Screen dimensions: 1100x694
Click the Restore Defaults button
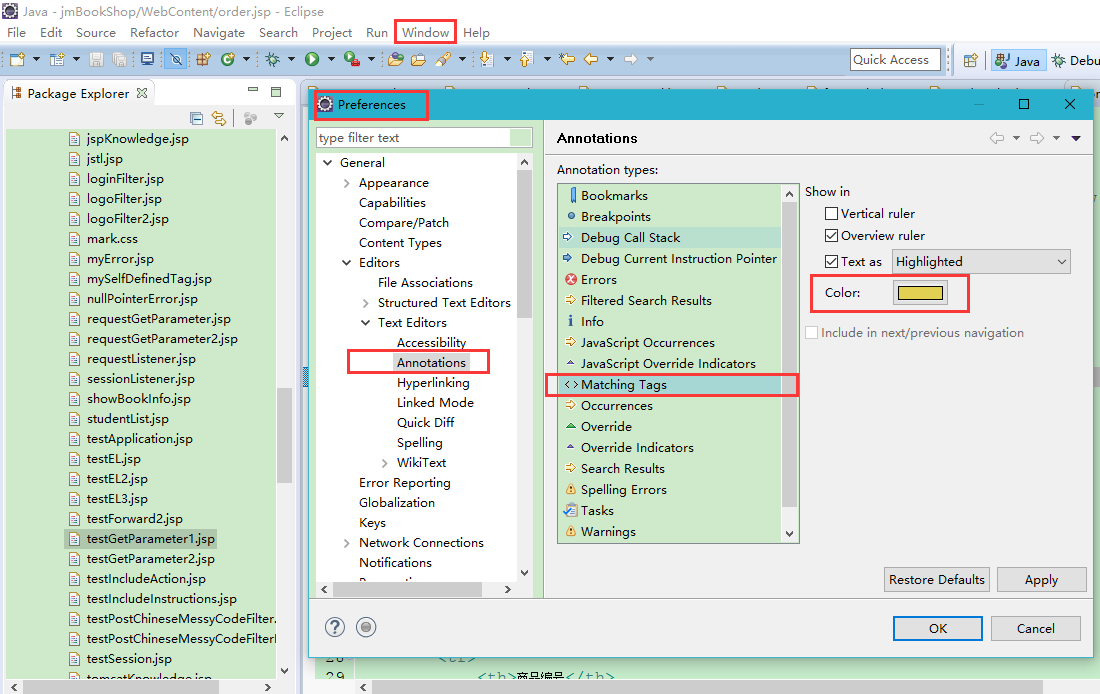click(x=937, y=580)
